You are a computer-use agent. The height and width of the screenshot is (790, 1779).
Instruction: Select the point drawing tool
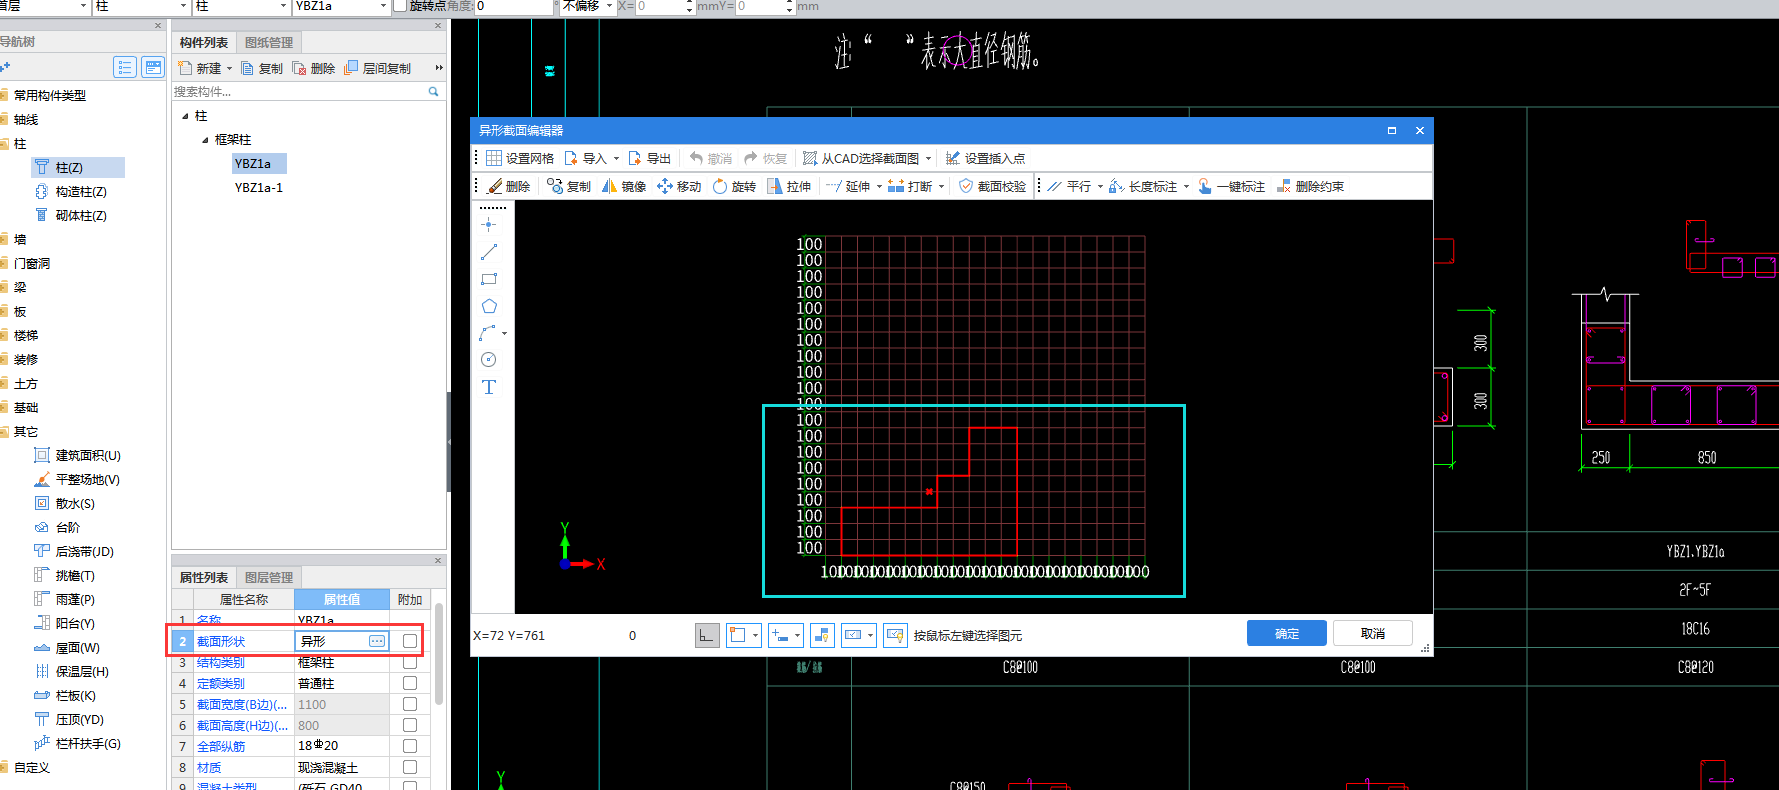489,225
